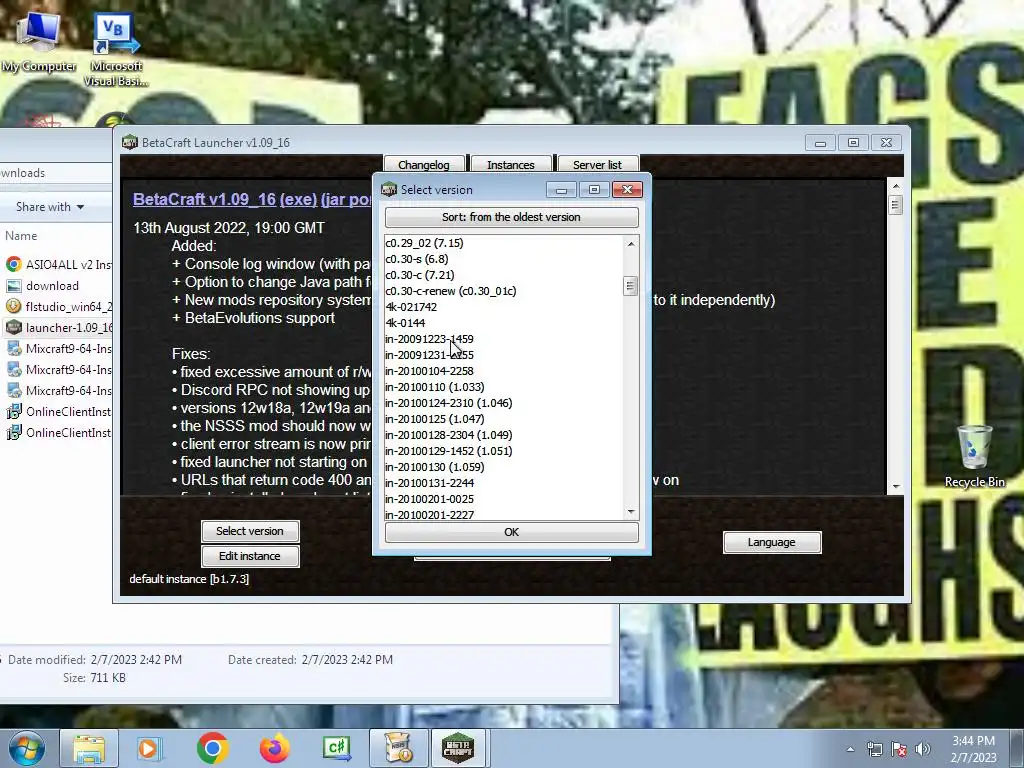Open the My Computer desktop icon

[x=39, y=42]
